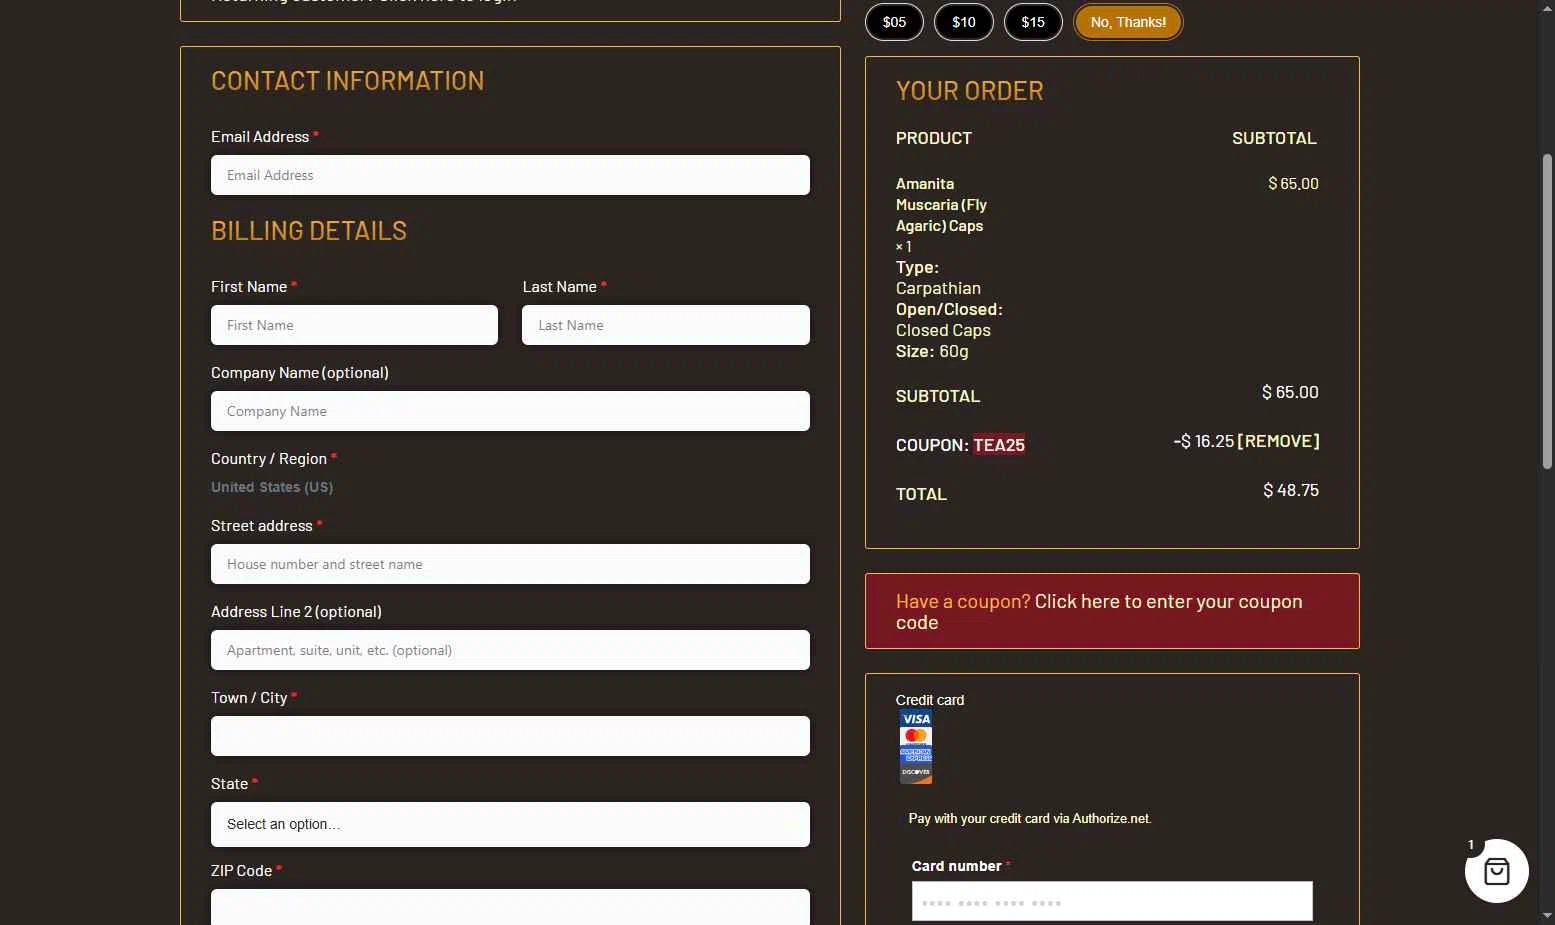
Task: Choose the No, Thanks! tip option
Action: 1128,22
